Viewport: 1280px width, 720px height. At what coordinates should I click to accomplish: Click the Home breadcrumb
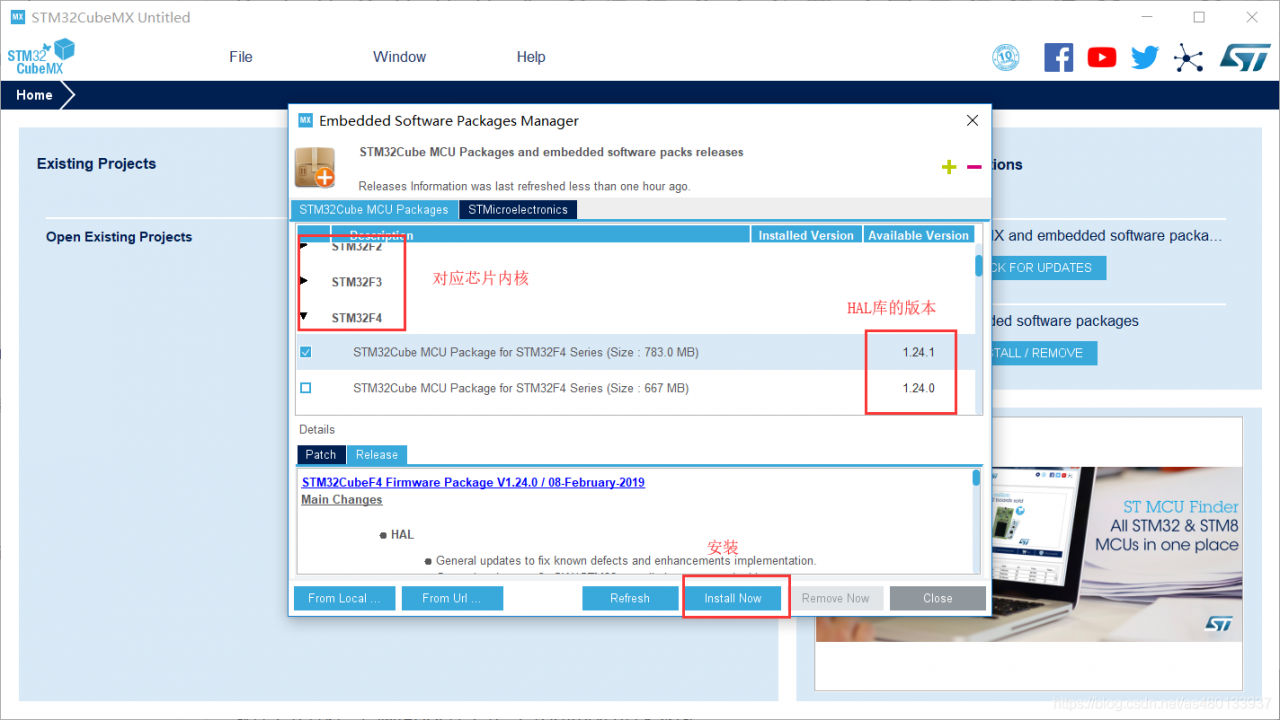click(x=34, y=95)
